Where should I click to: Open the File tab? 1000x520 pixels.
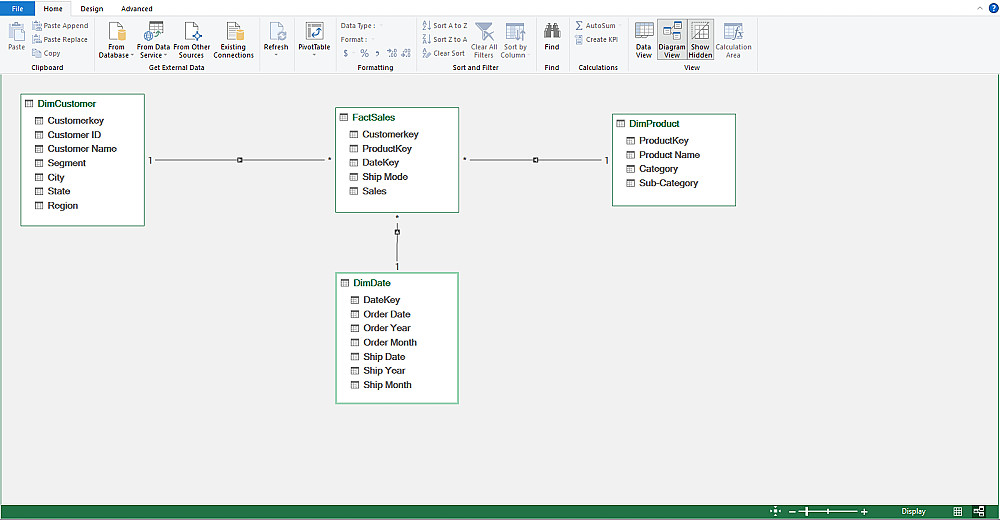click(17, 8)
